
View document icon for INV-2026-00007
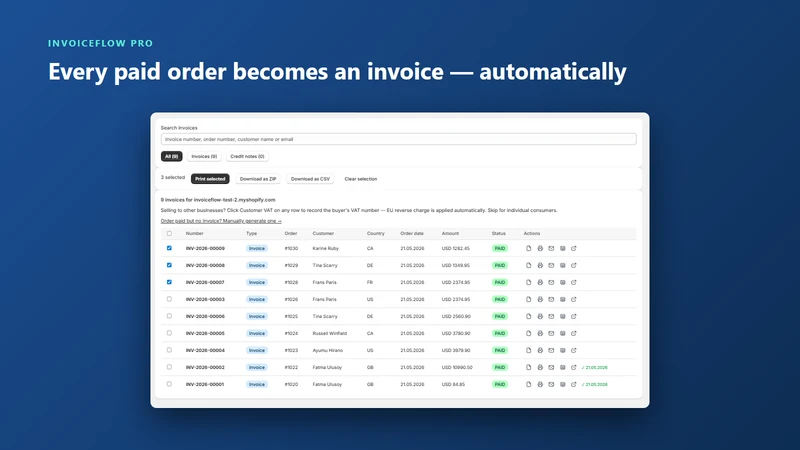tap(529, 282)
